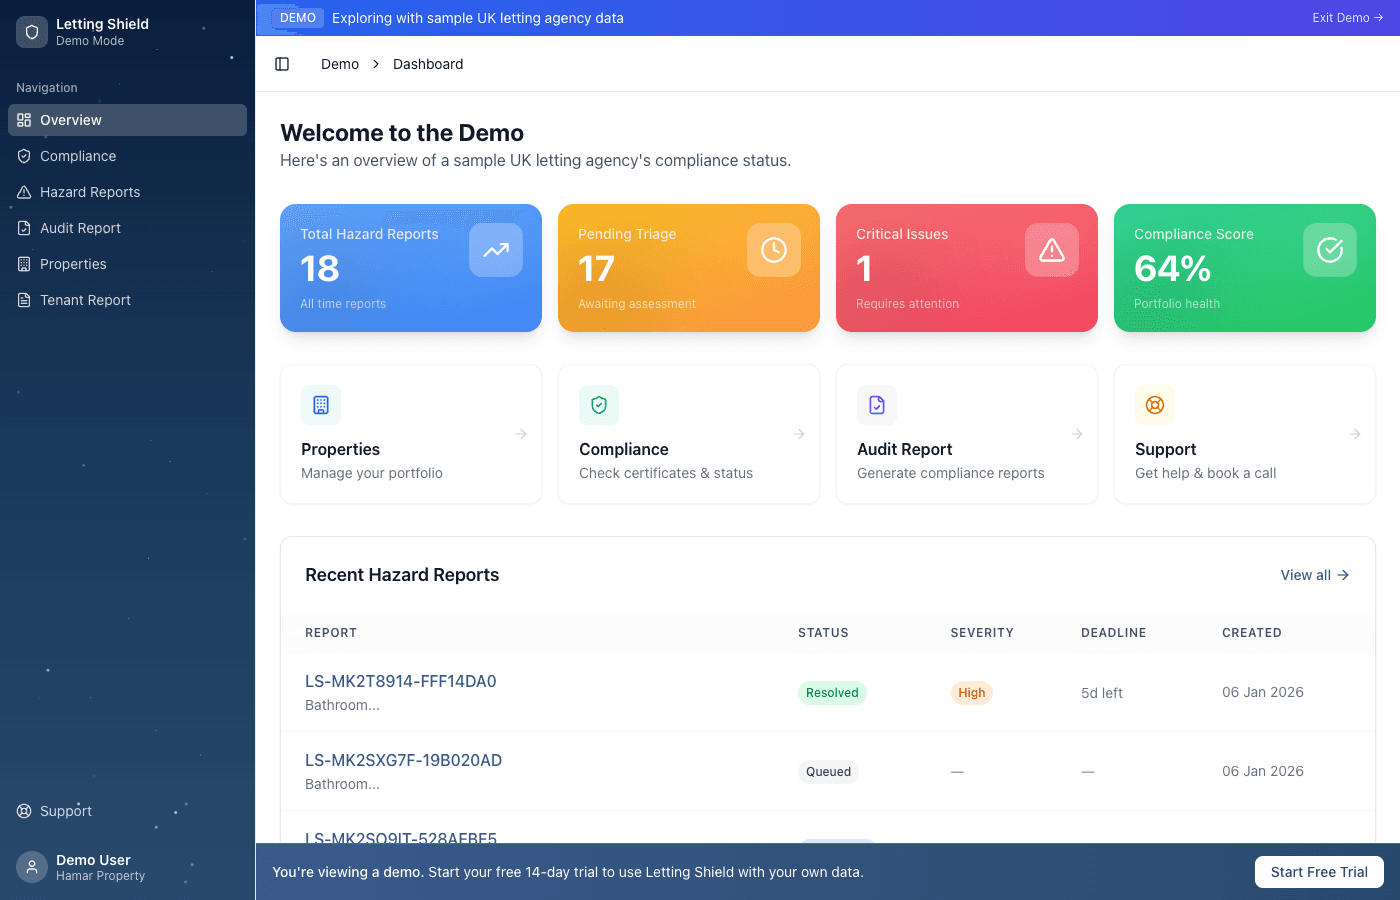
Task: Click the warning icon on Critical Issues card
Action: [x=1051, y=250]
